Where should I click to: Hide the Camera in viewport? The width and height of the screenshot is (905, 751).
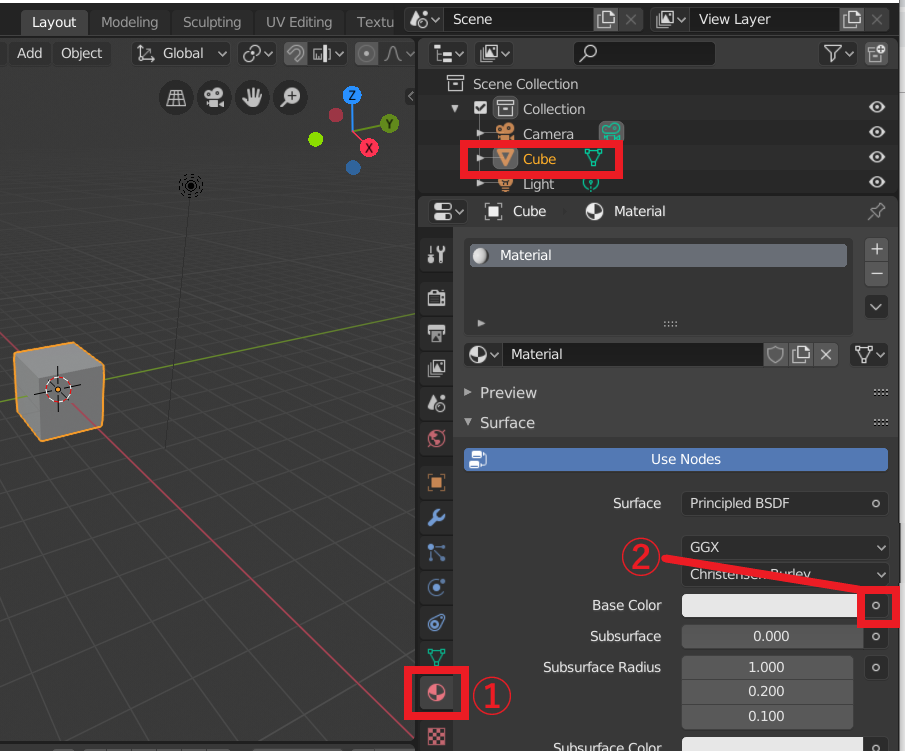(x=877, y=132)
